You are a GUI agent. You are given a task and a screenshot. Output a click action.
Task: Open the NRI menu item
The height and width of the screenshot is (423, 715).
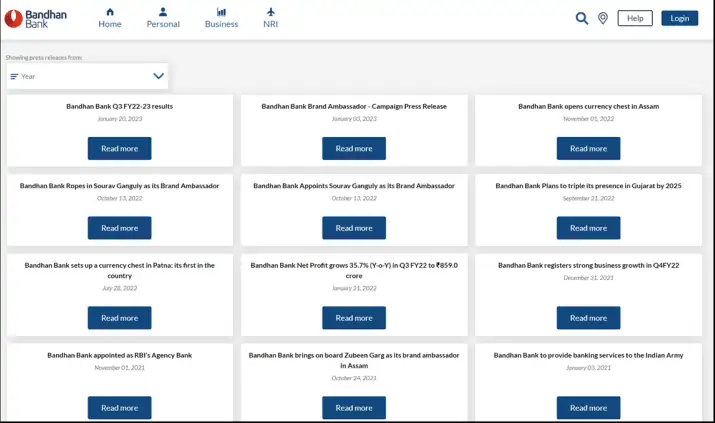[270, 18]
